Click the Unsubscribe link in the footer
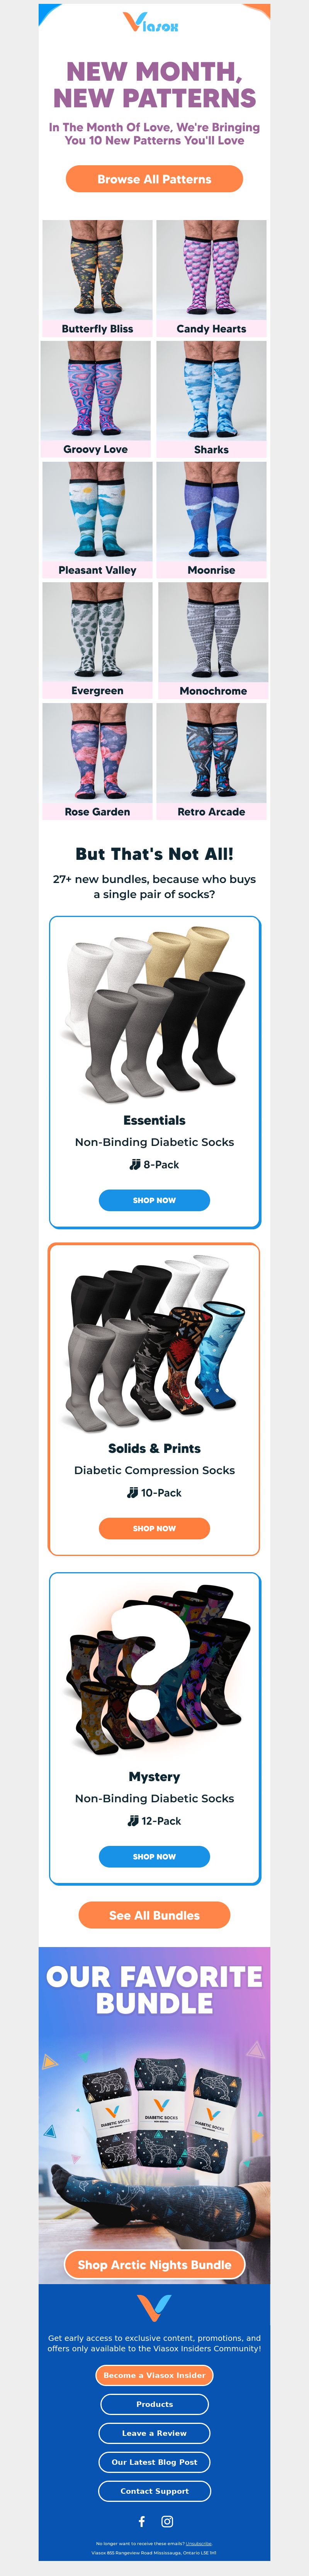 coord(199,2543)
